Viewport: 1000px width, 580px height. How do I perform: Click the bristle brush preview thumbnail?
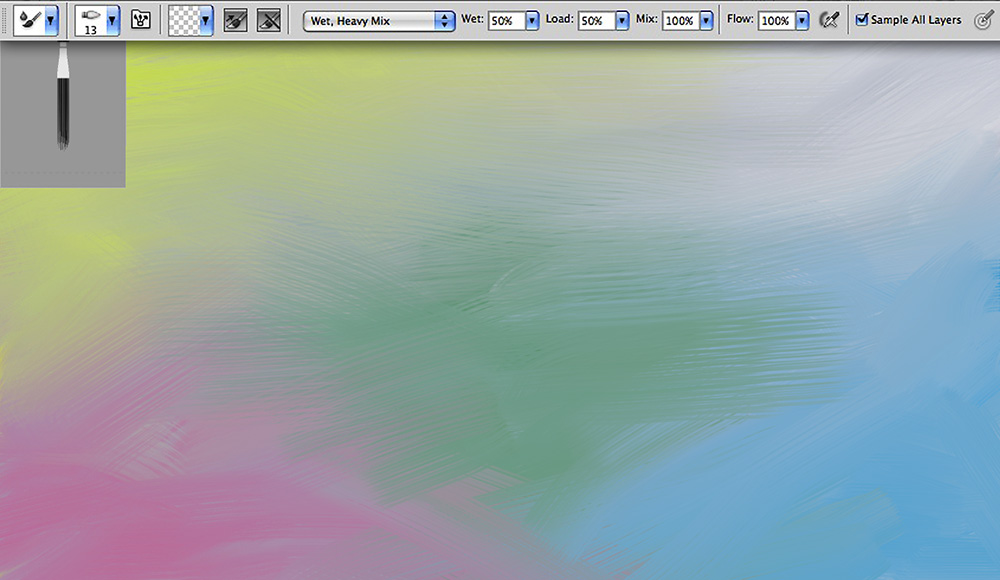click(x=62, y=114)
